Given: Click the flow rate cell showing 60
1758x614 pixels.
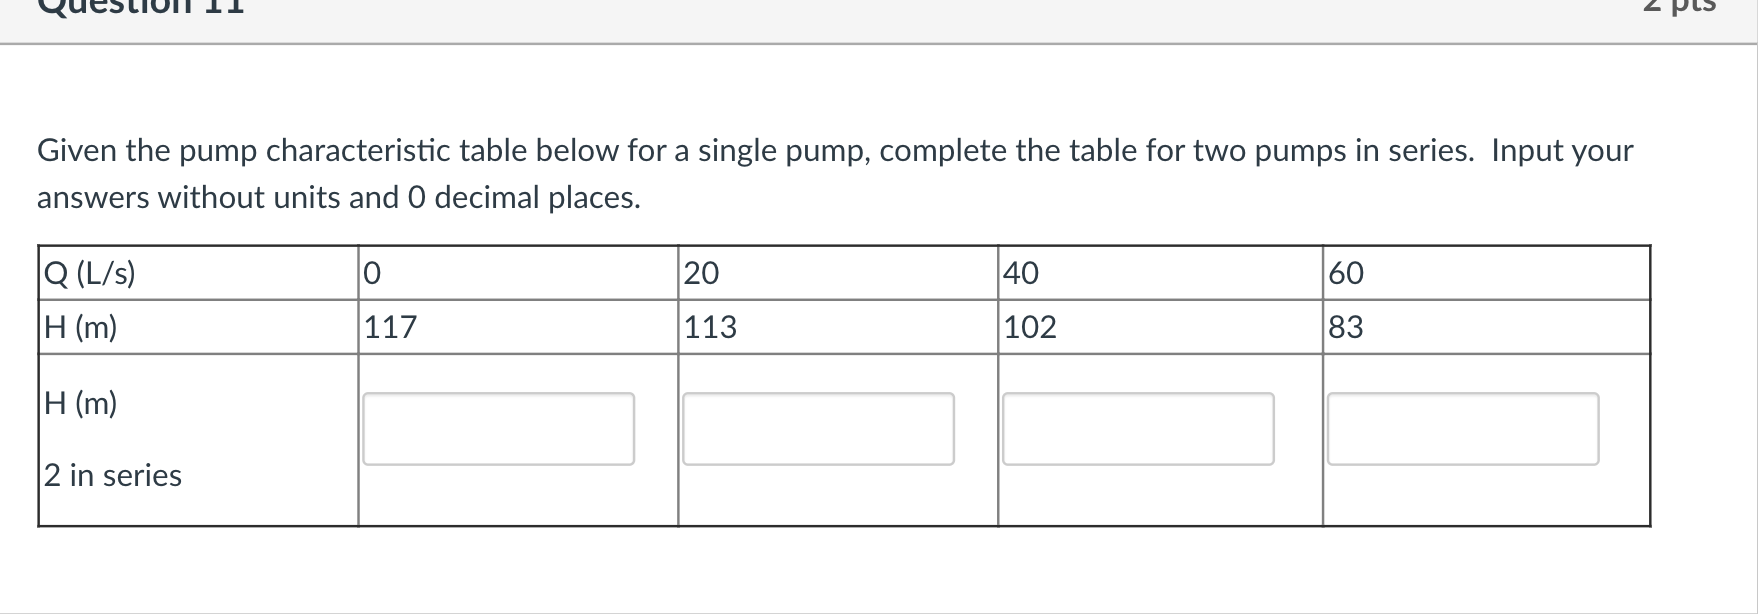Looking at the screenshot, I should pos(1346,273).
